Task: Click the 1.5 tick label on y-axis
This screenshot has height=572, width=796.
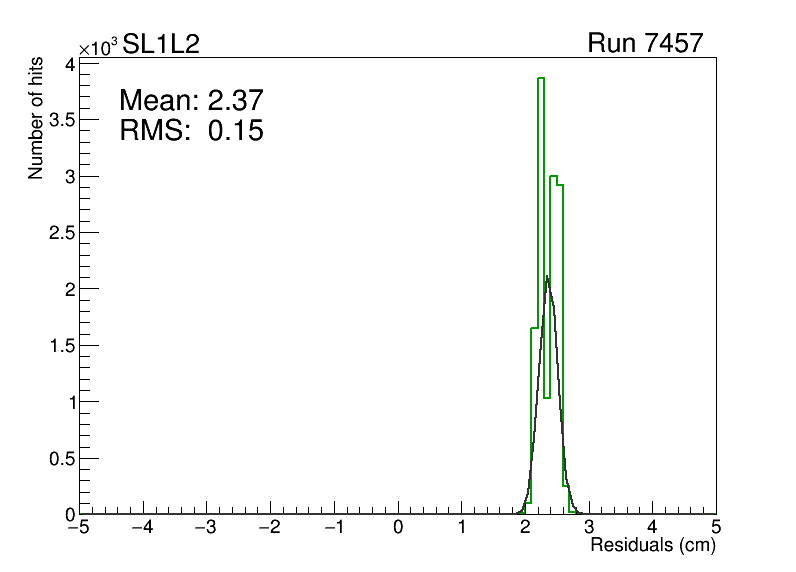Action: tap(60, 346)
